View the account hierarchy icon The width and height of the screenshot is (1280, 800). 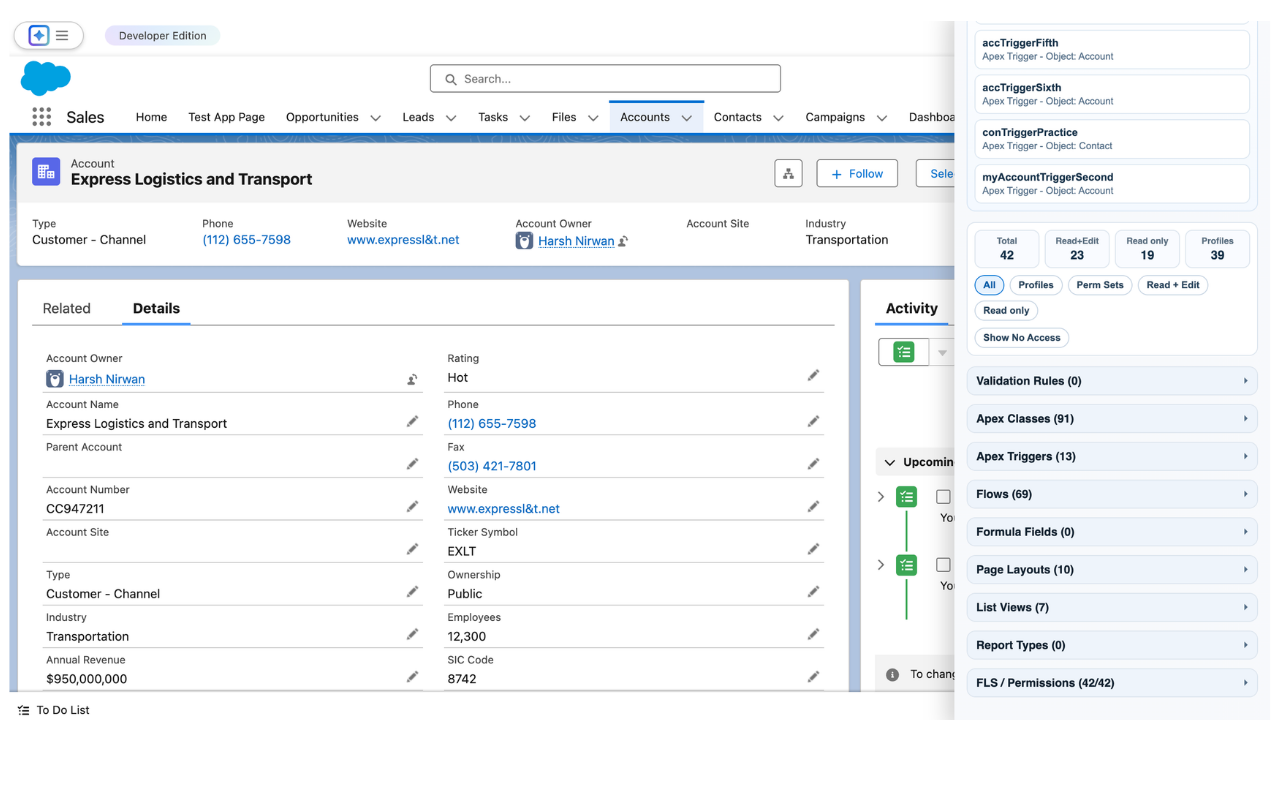(788, 173)
